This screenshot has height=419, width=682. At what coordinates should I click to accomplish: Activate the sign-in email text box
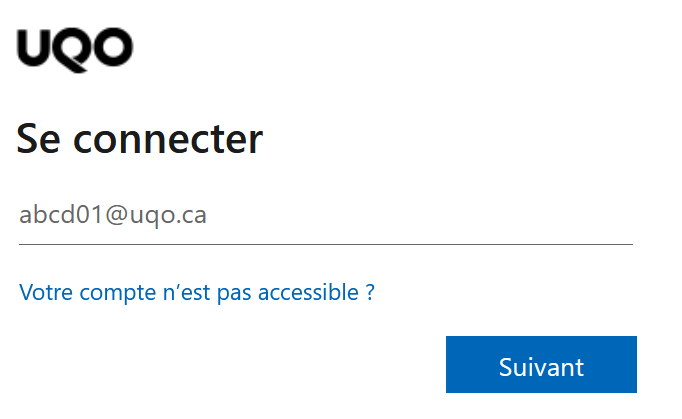click(325, 216)
